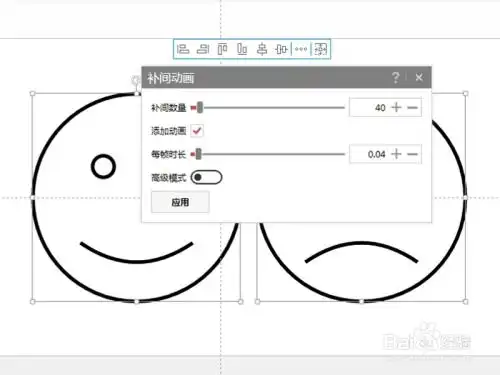Viewport: 500px width, 375px height.
Task: Click the 补间动画 dialog title bar
Action: (287, 78)
